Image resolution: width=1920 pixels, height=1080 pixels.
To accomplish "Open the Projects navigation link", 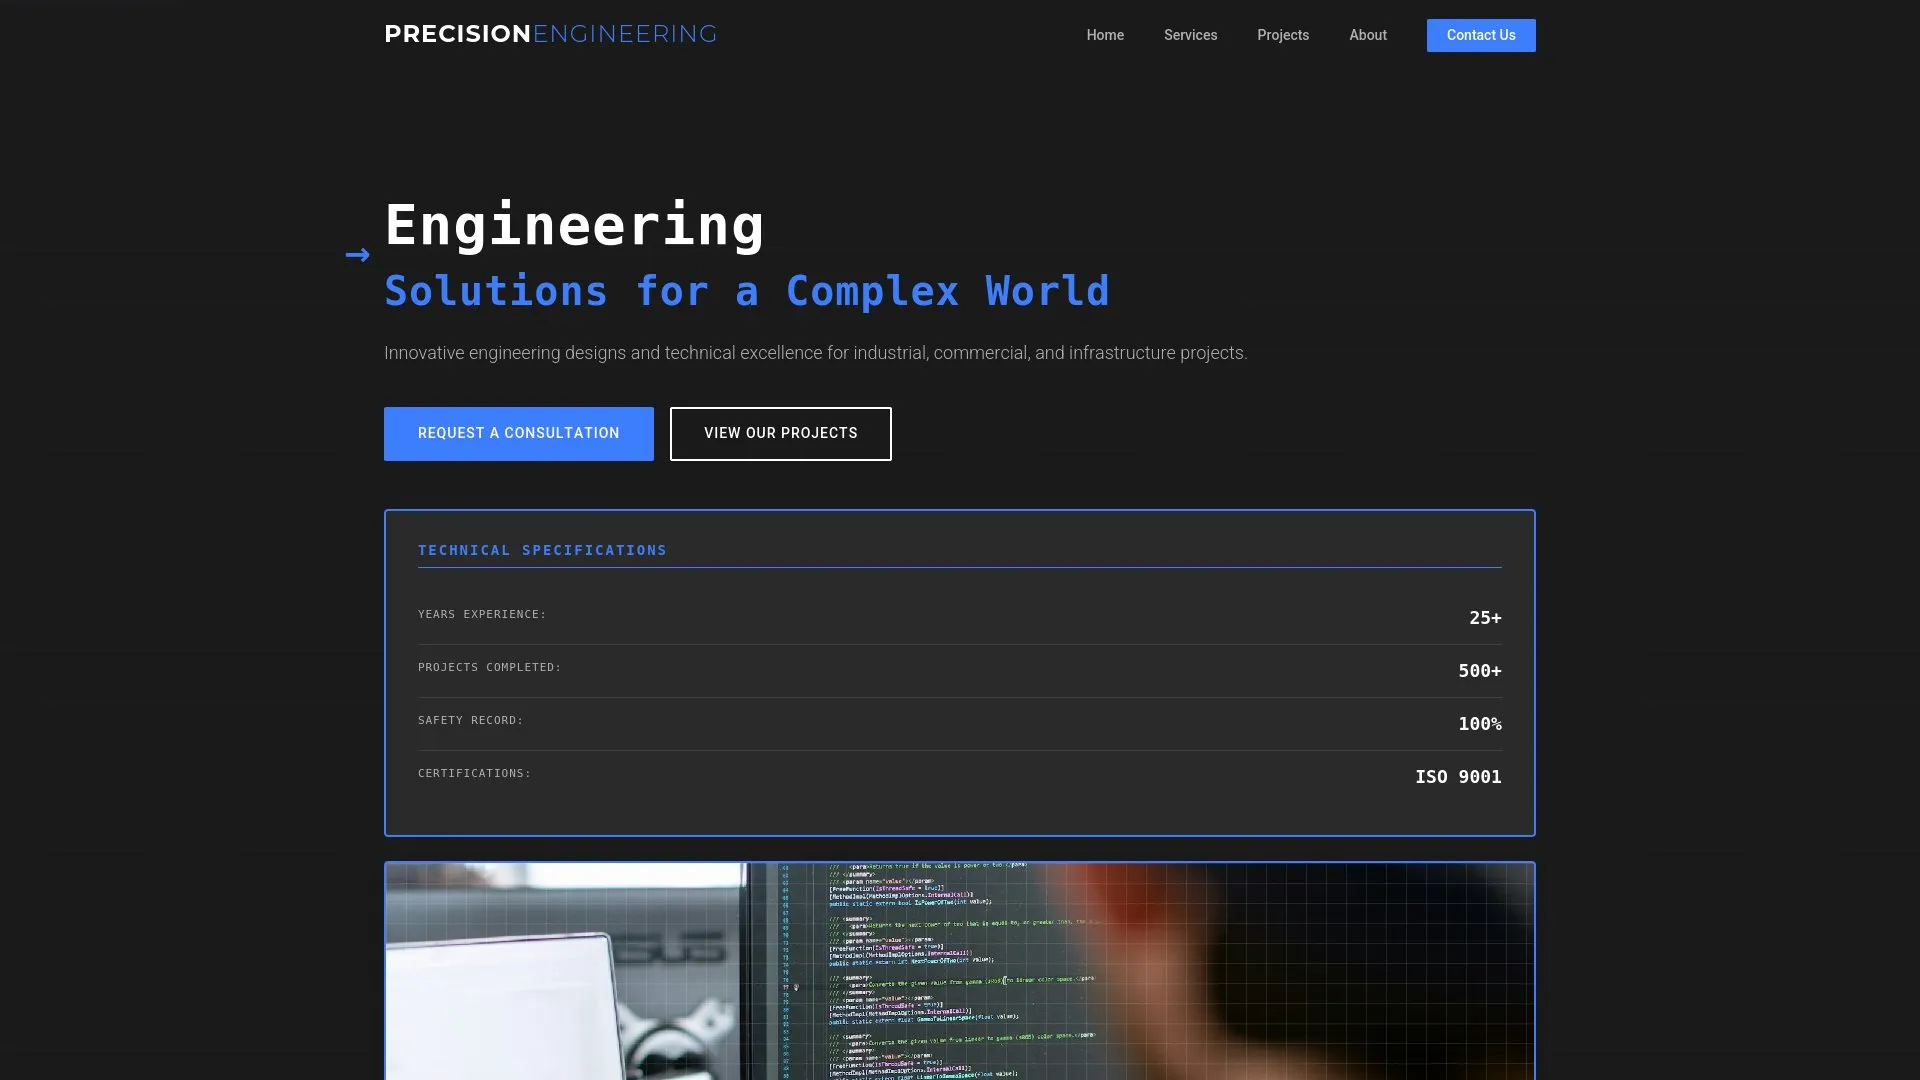I will click(x=1283, y=35).
